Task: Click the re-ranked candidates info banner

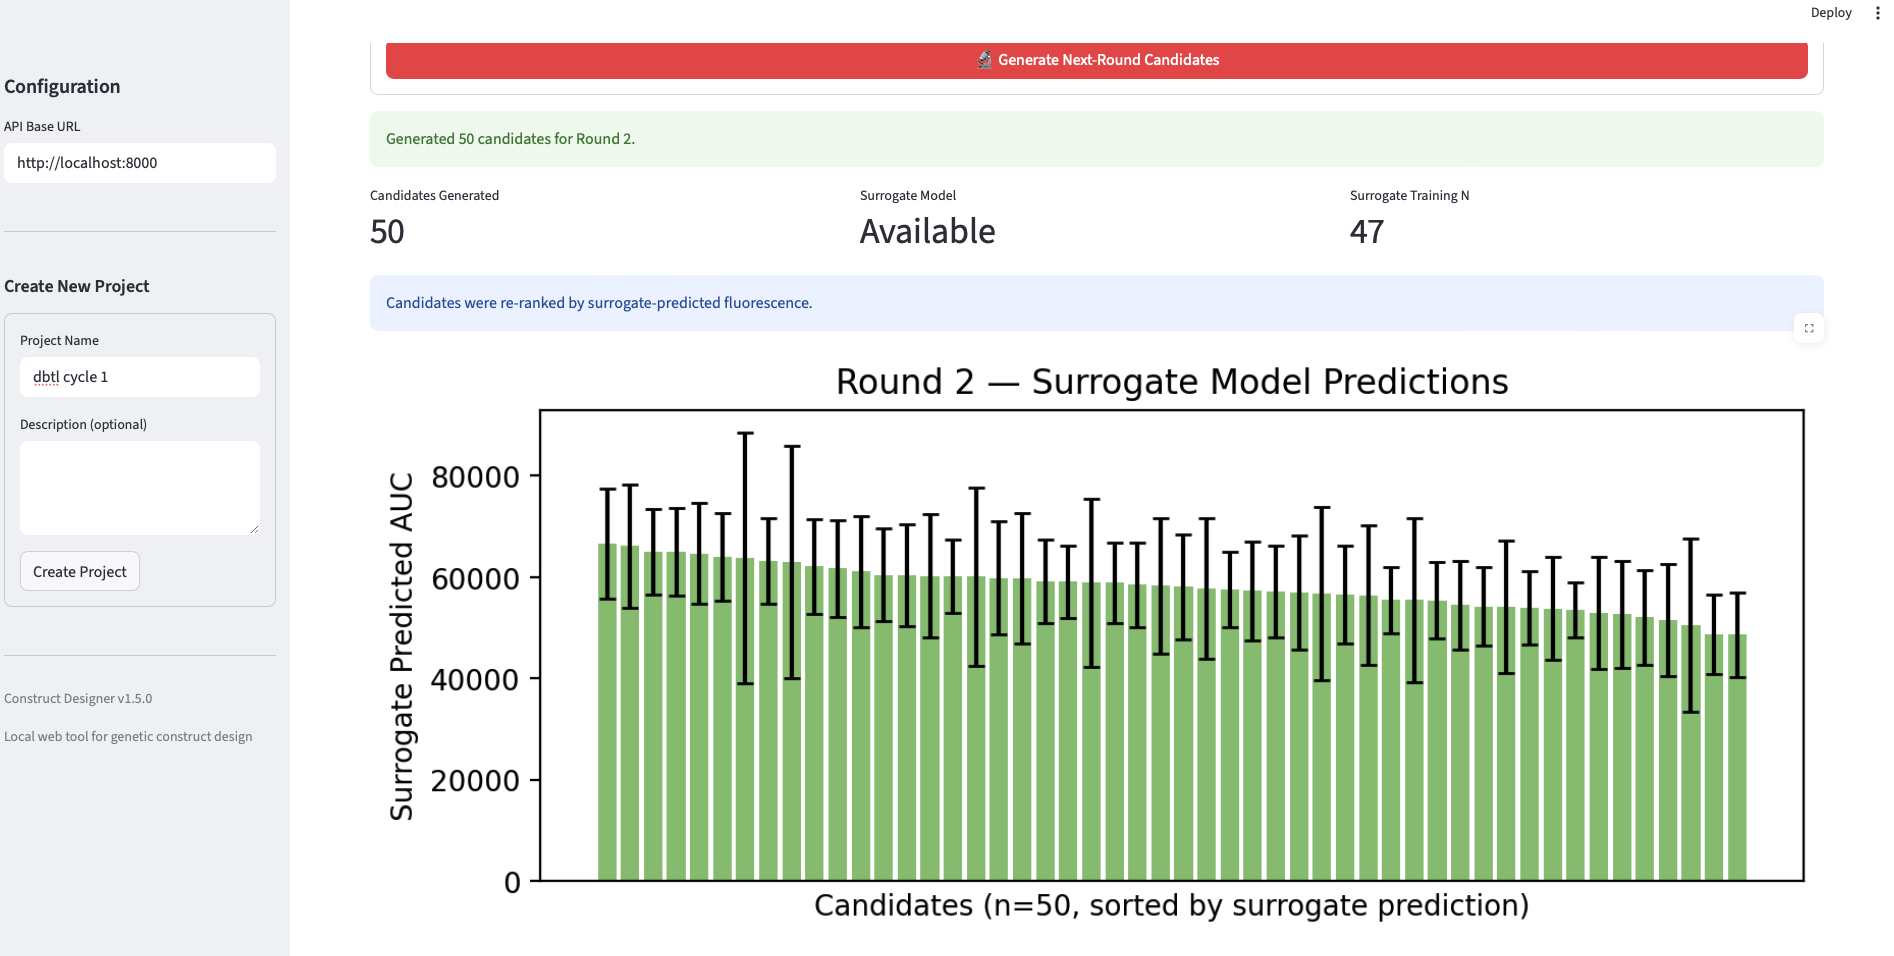Action: point(1096,303)
